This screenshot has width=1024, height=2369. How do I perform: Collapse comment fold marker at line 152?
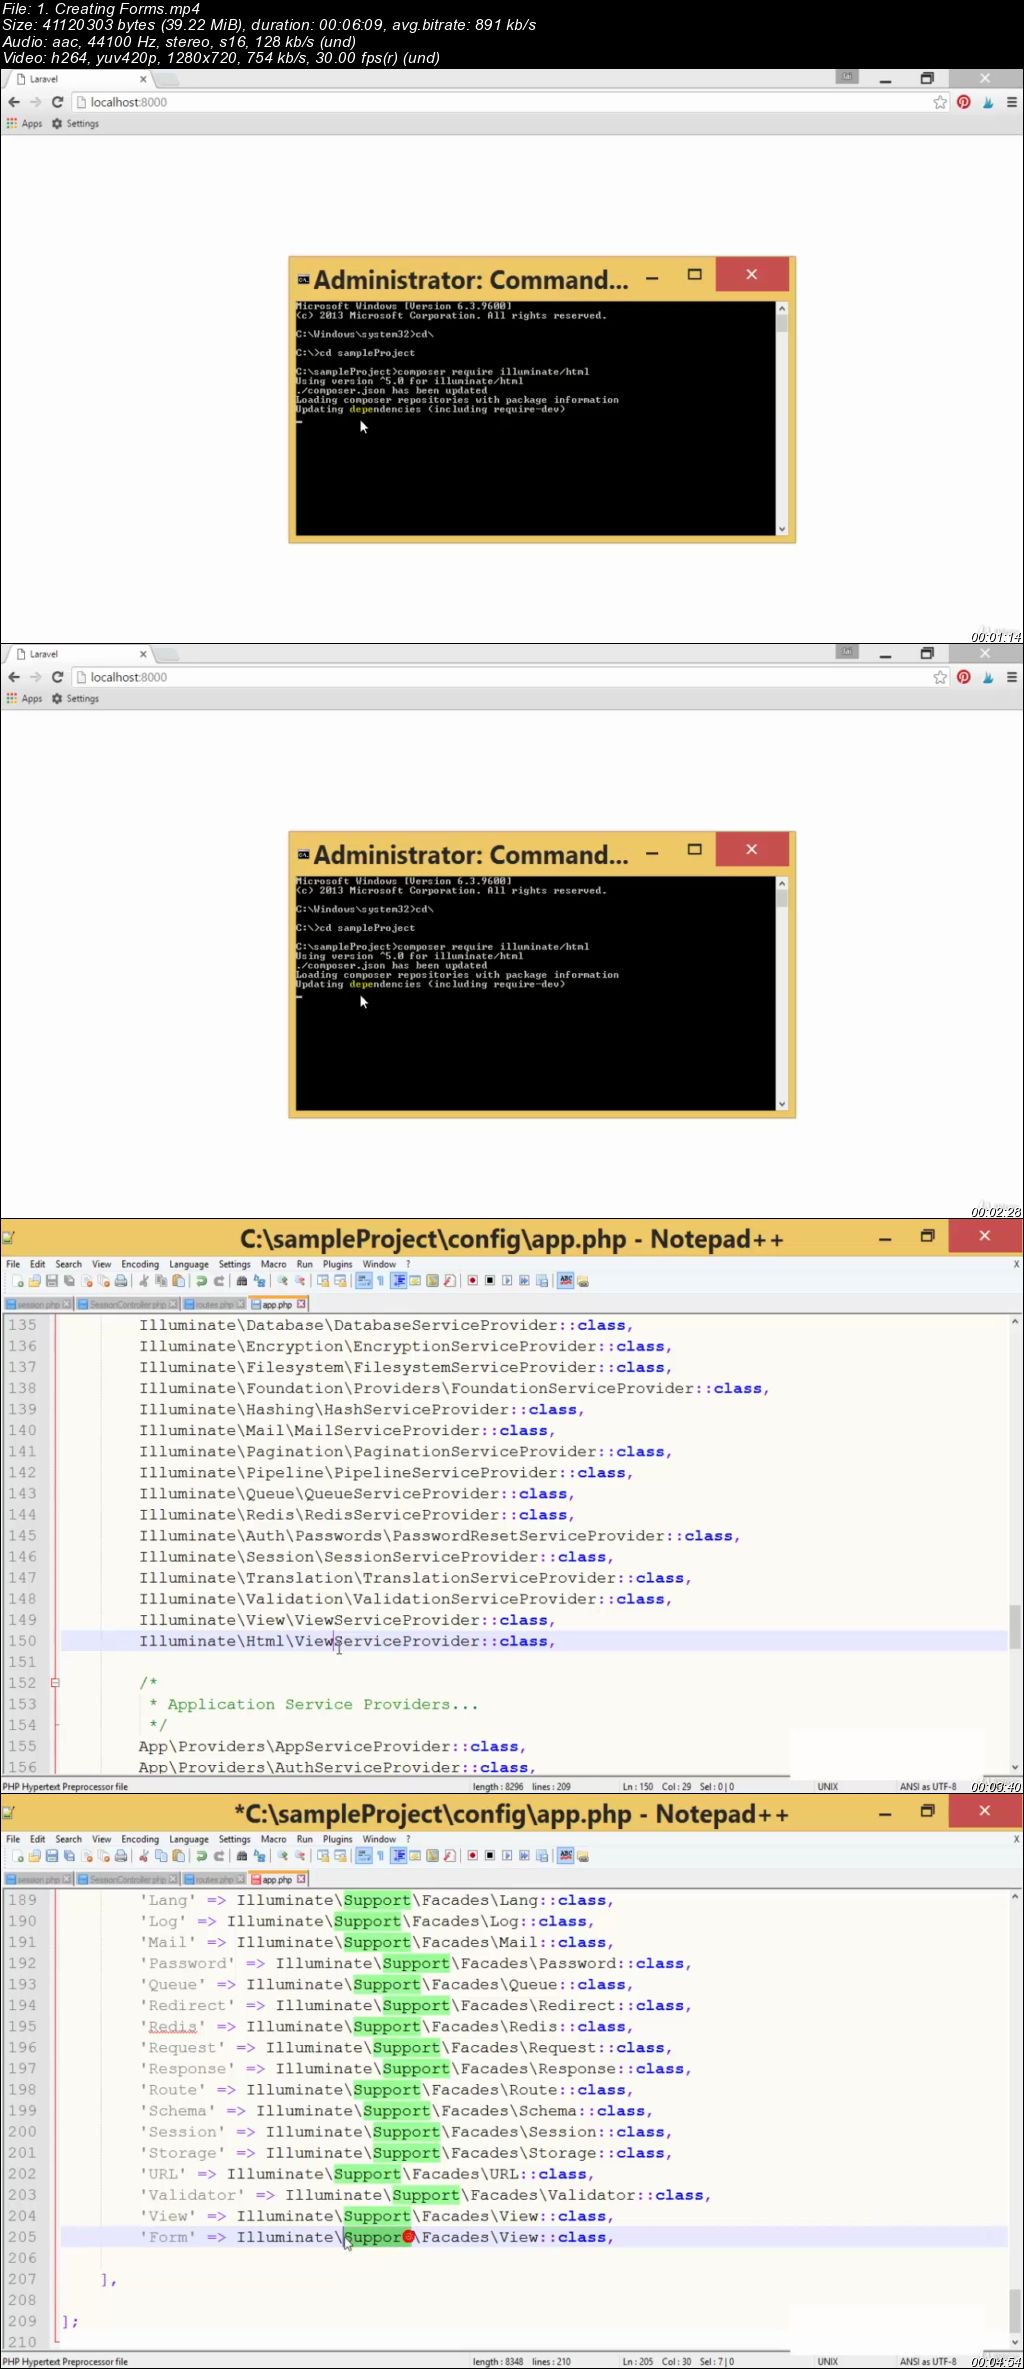pyautogui.click(x=55, y=1683)
